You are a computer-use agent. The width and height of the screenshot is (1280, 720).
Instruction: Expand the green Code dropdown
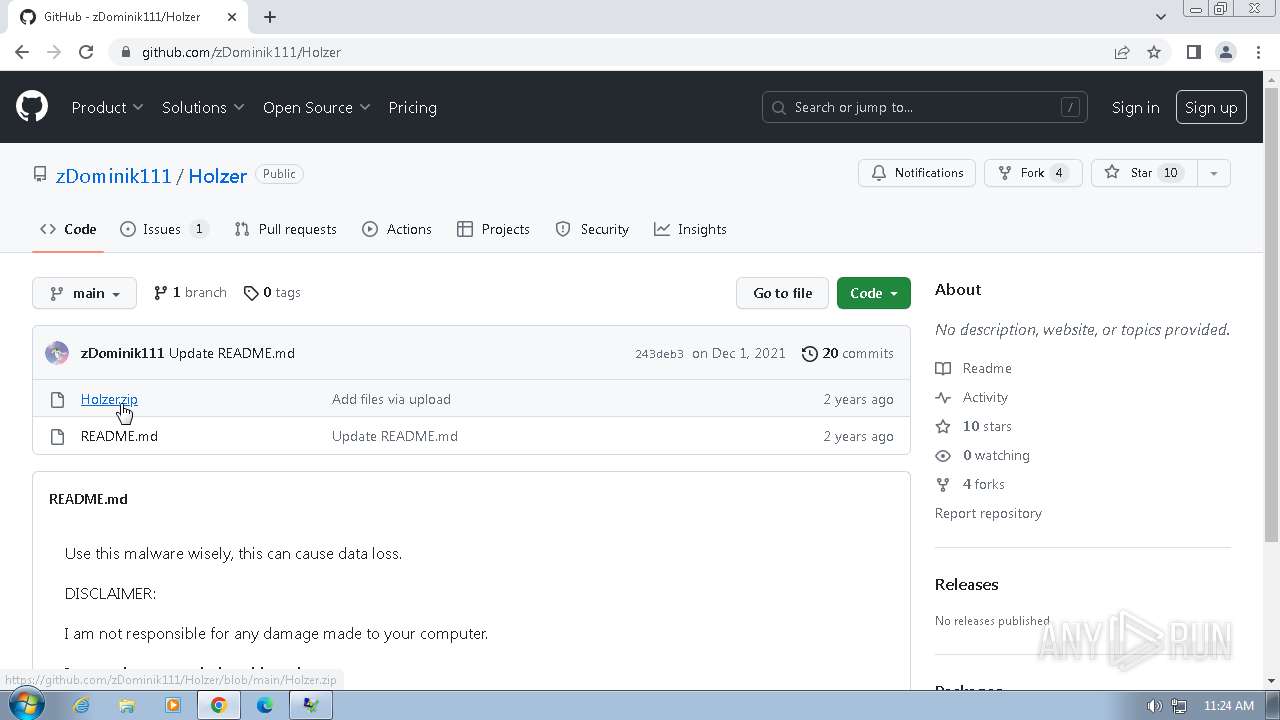point(873,293)
